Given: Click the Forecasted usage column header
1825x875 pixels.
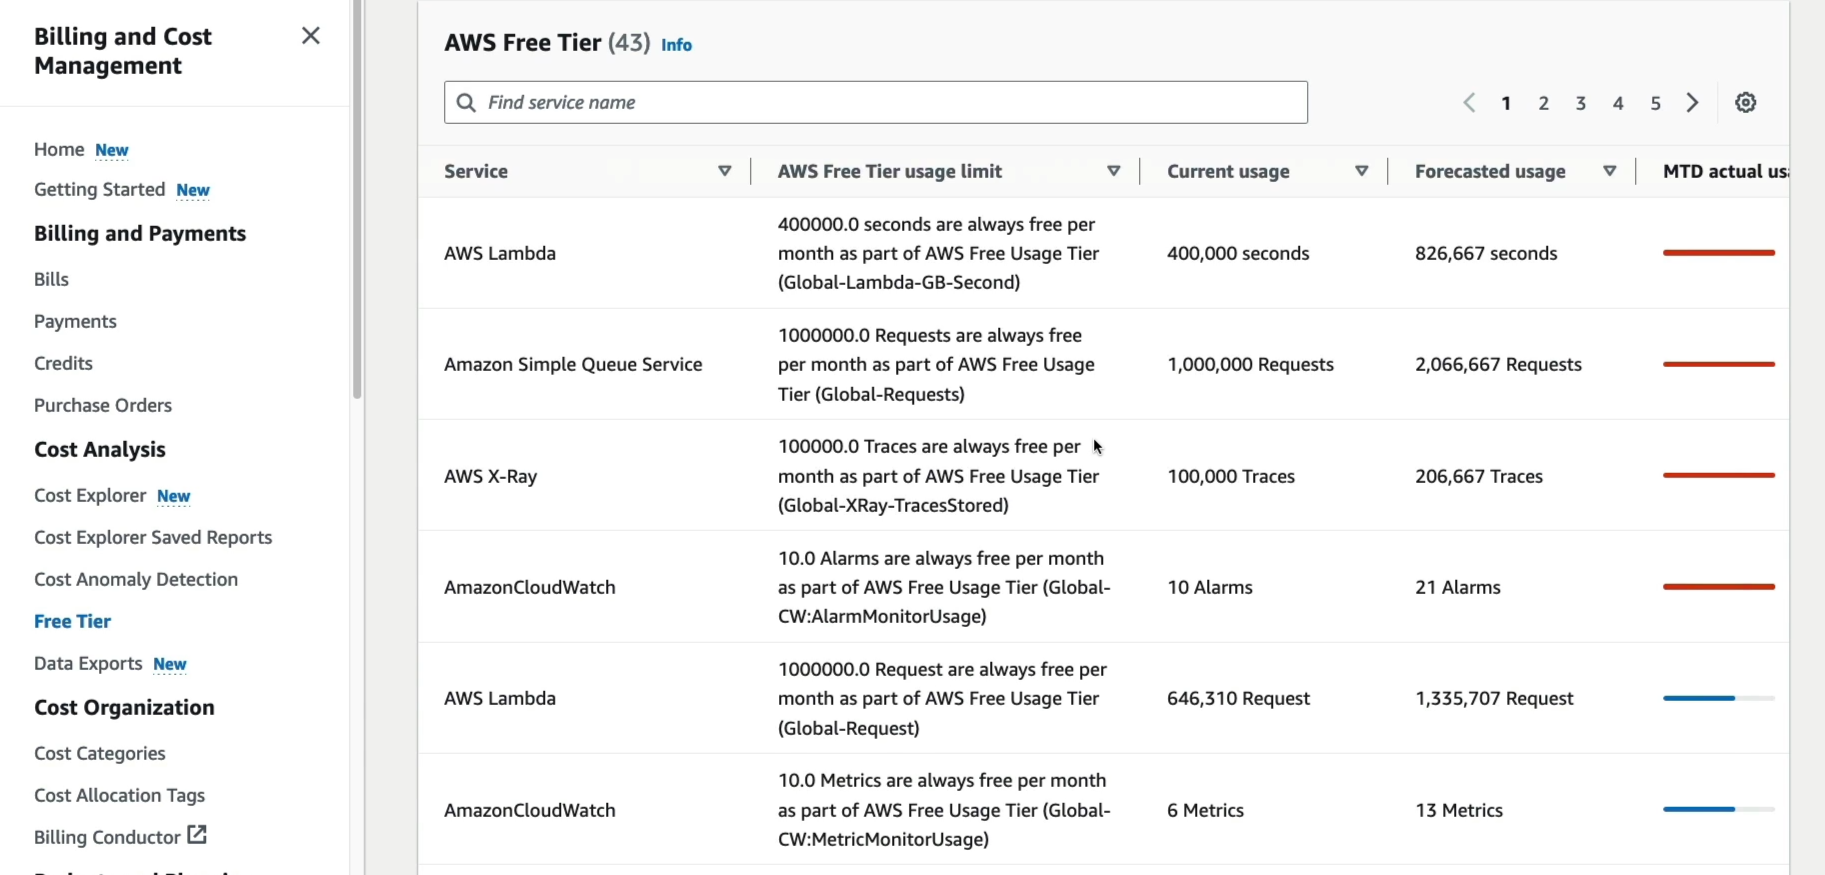Looking at the screenshot, I should click(1490, 171).
